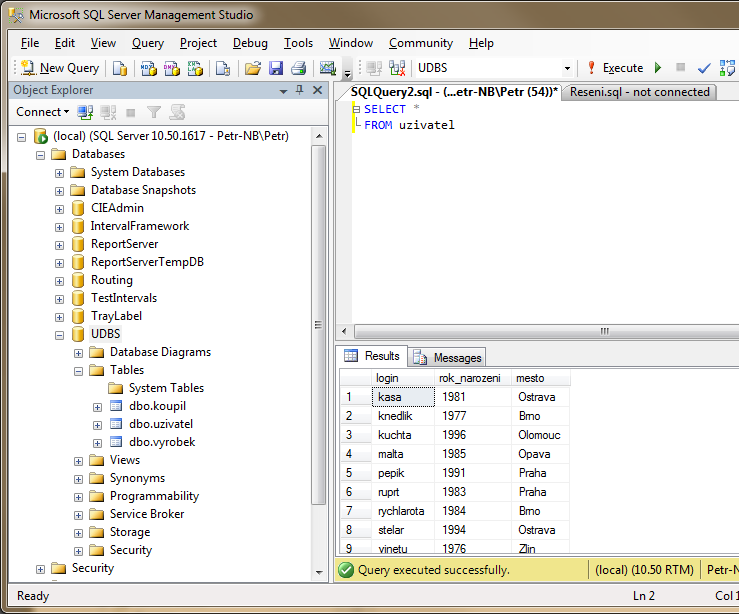
Task: Click Object Explorer vertical scrollbar thumb
Action: coord(319,325)
